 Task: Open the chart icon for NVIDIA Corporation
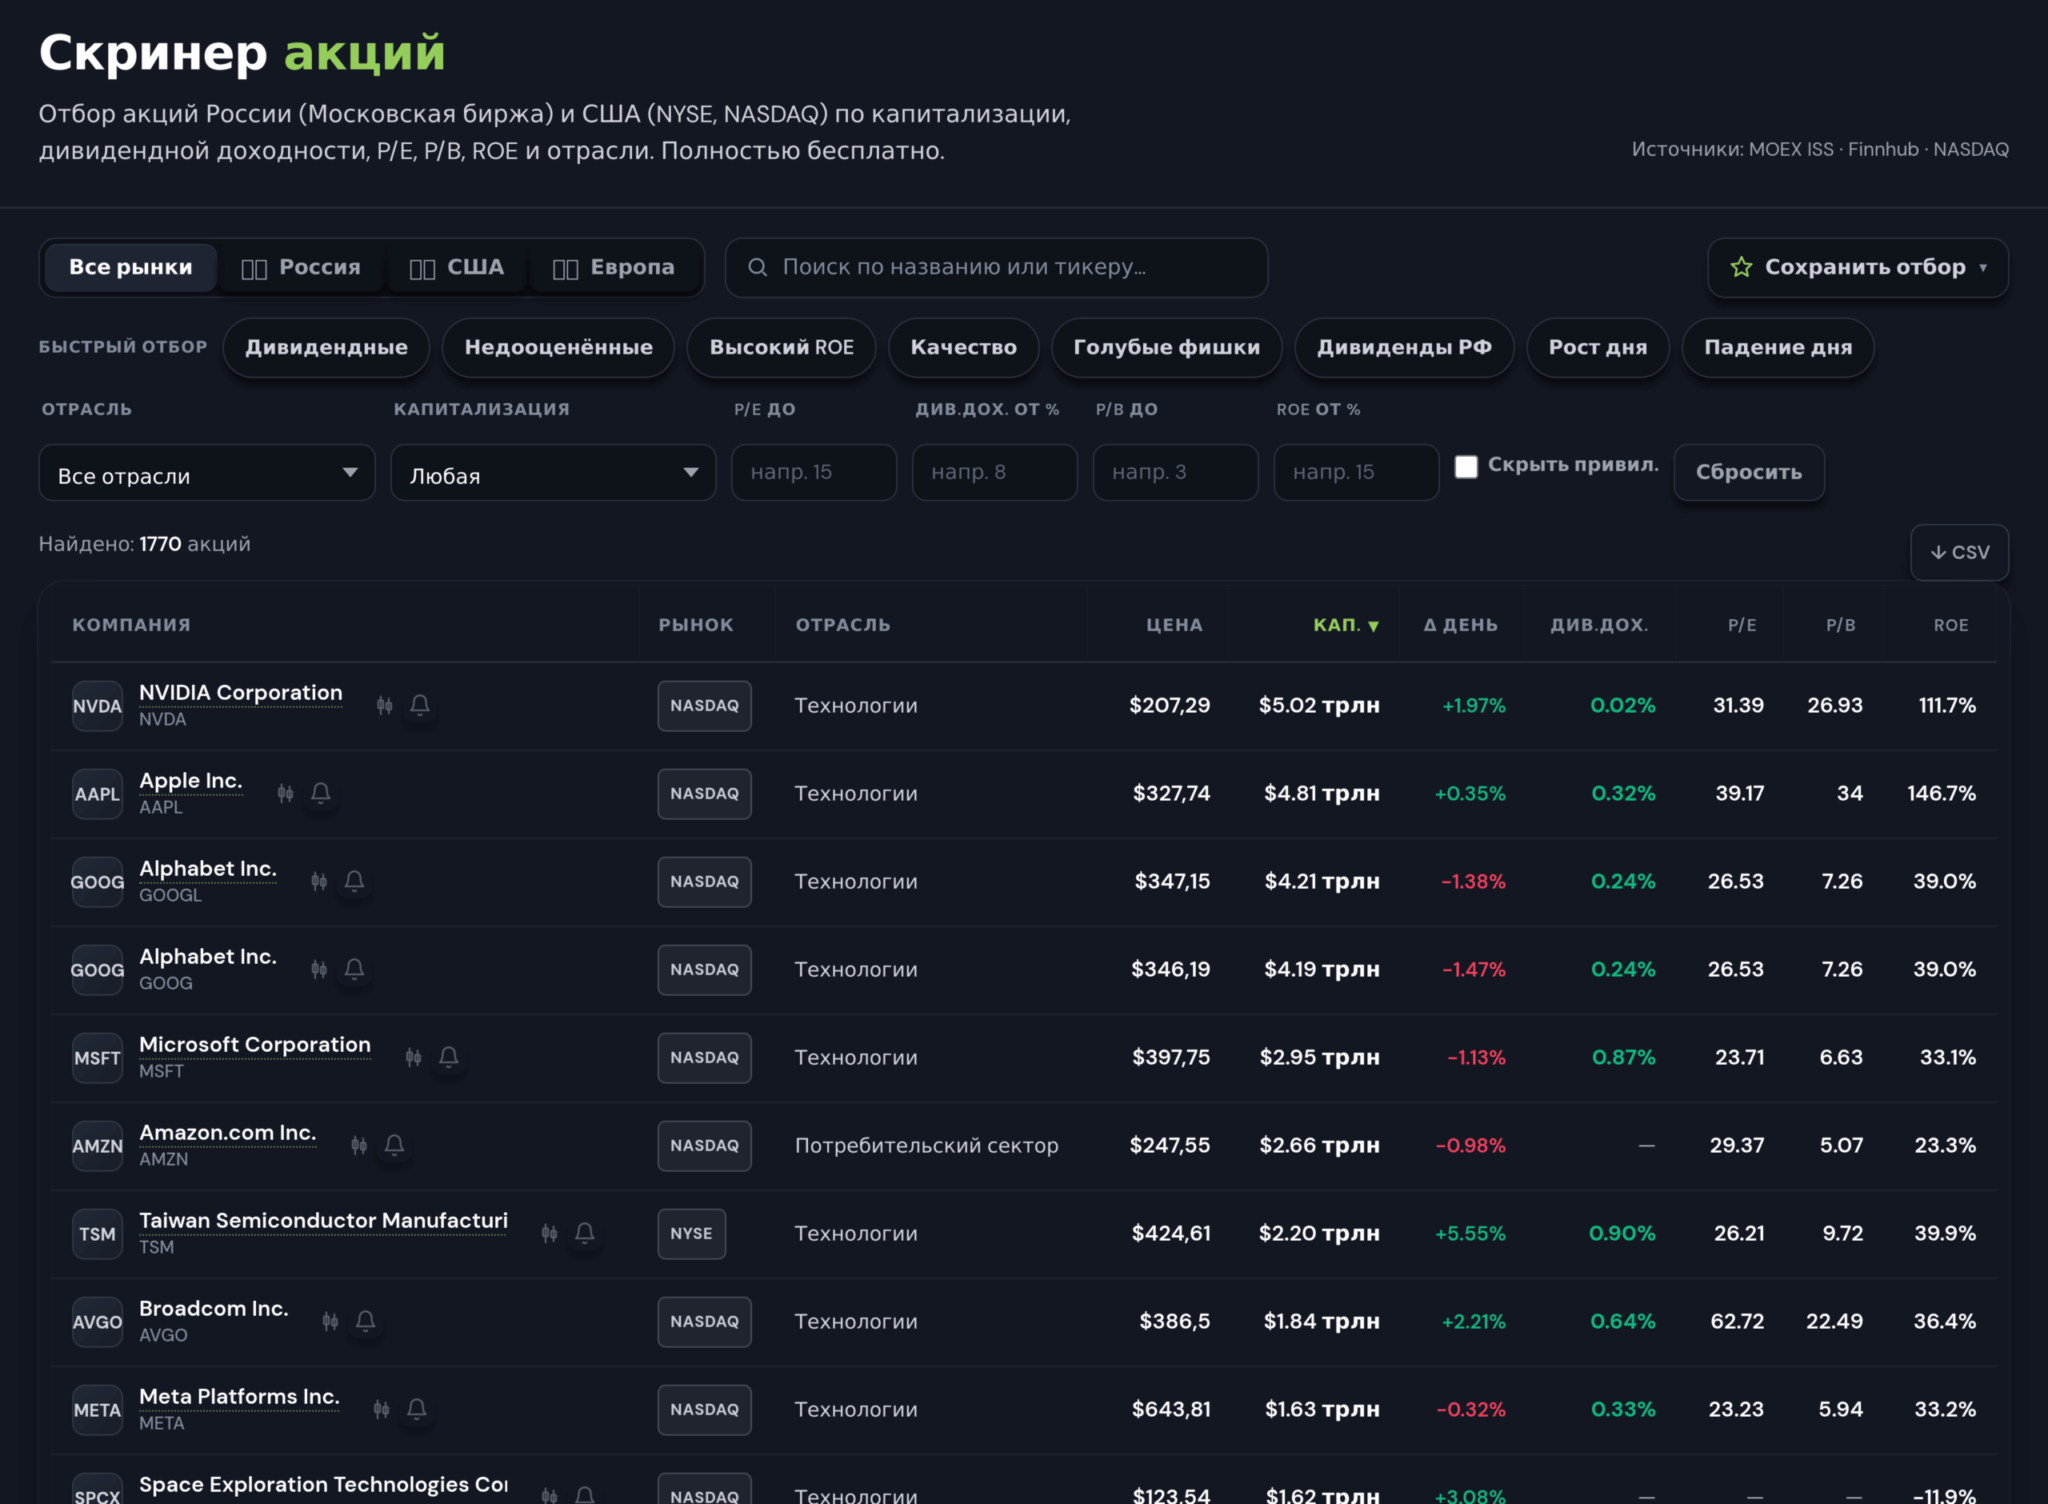[384, 705]
